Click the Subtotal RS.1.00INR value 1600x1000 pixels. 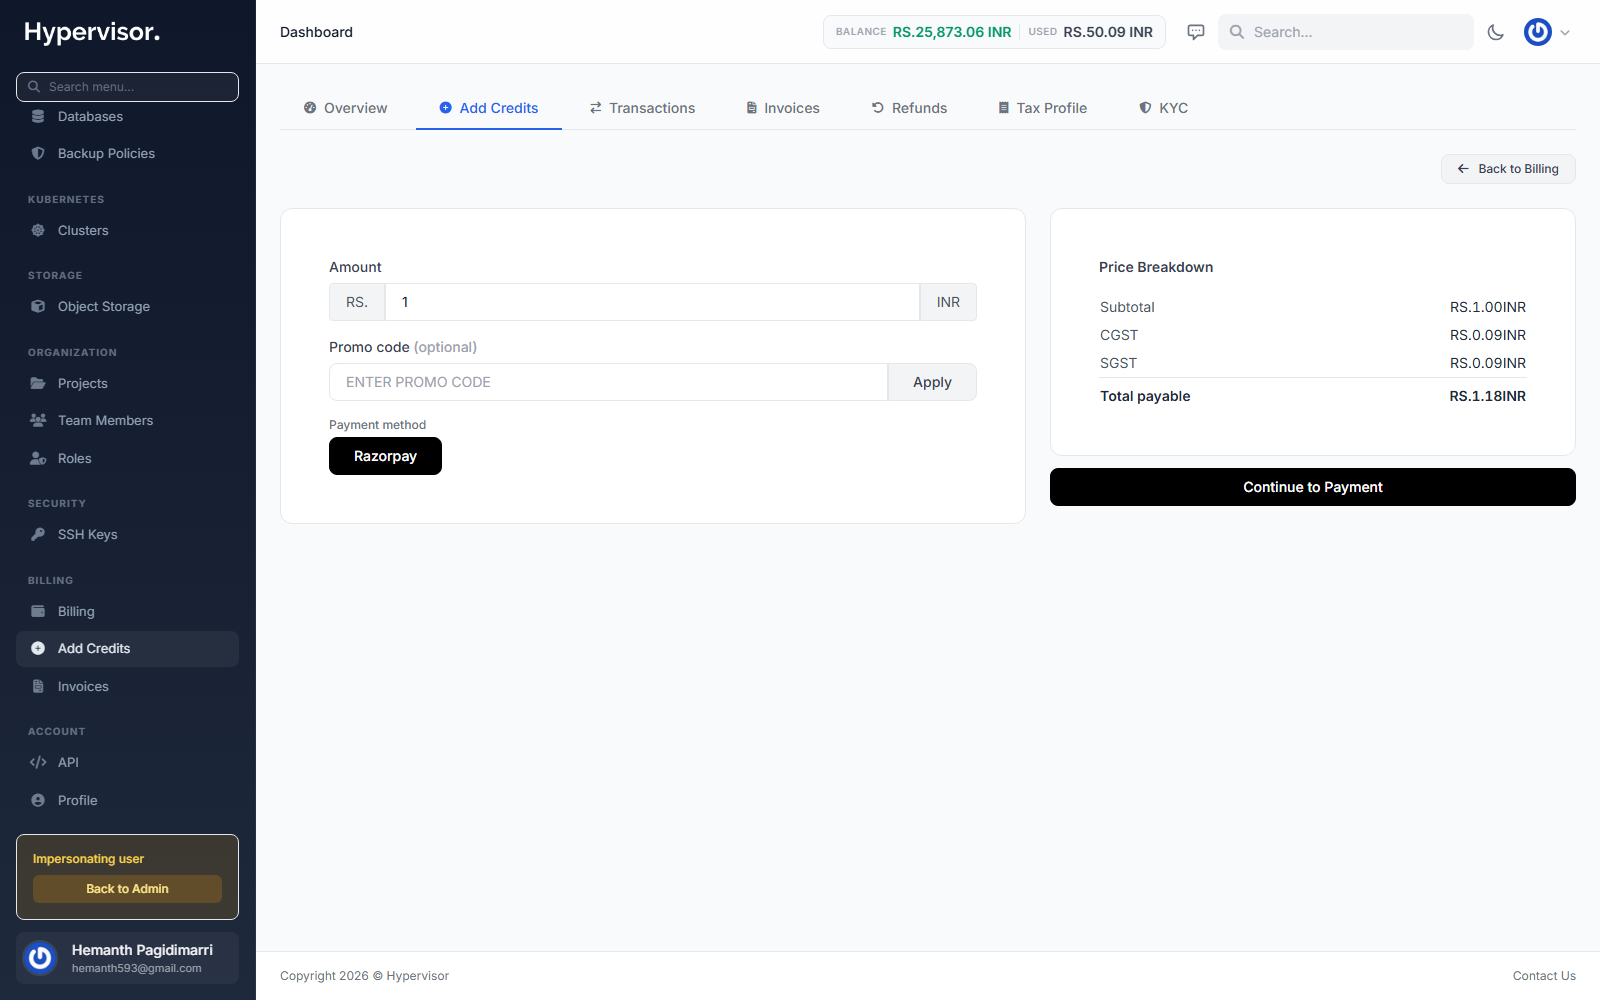click(1488, 307)
